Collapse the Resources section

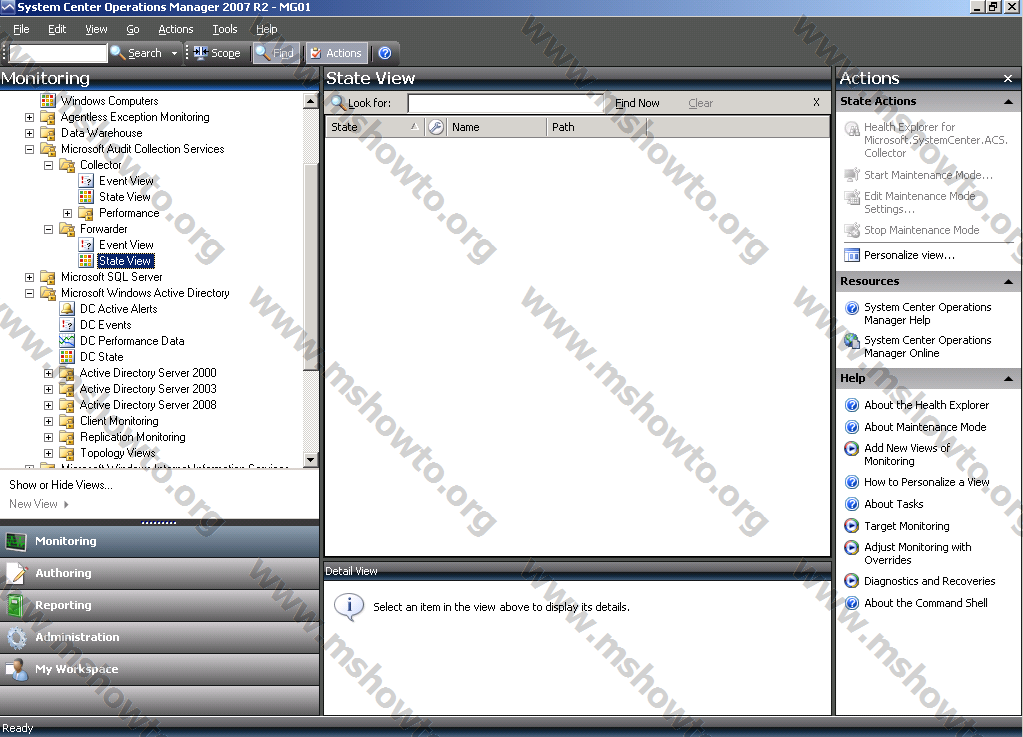(x=1008, y=282)
